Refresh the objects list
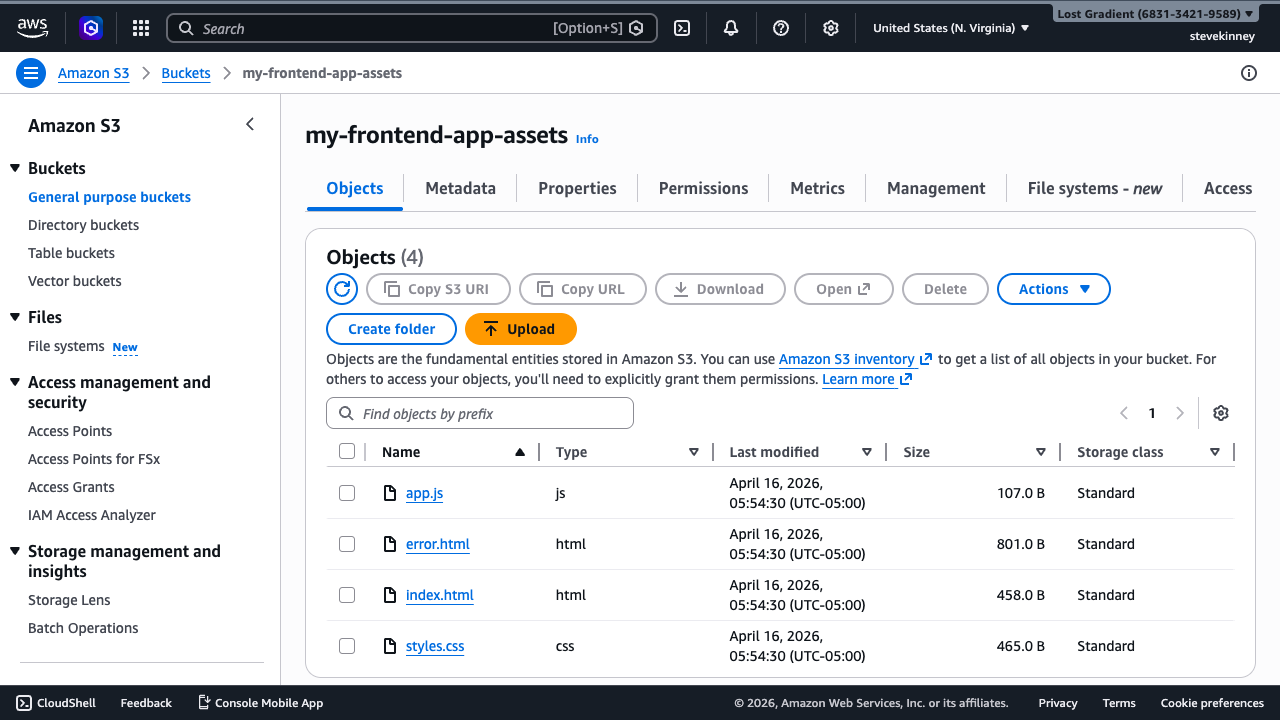 [342, 289]
